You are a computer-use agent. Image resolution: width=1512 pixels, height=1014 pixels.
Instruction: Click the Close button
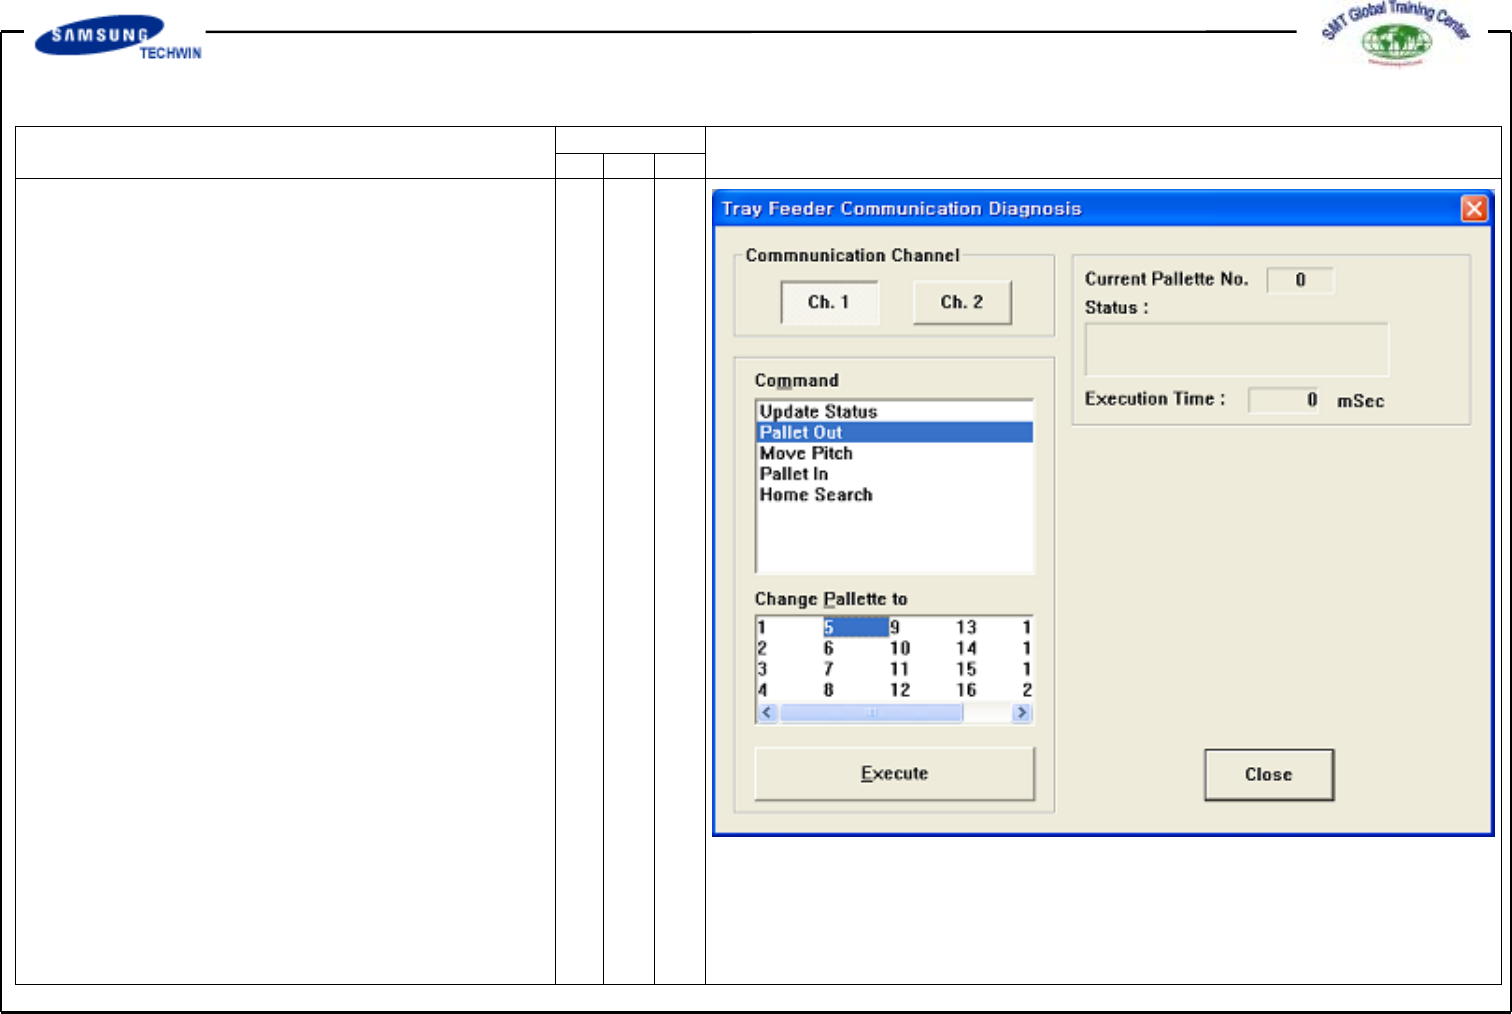(x=1269, y=774)
